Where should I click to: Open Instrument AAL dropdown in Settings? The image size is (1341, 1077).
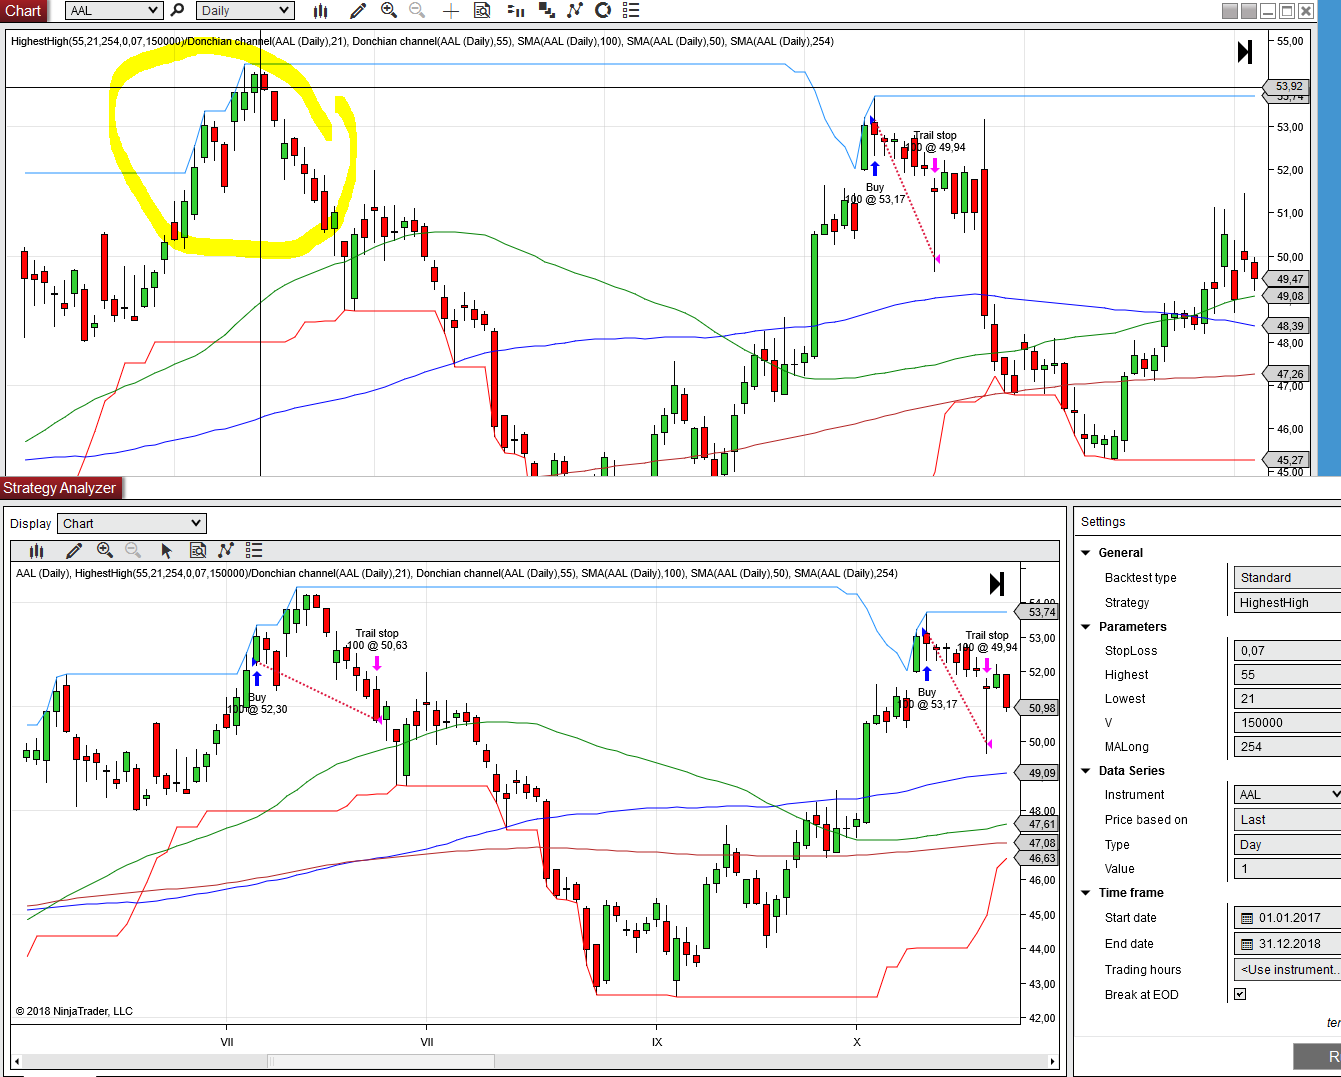[1287, 794]
